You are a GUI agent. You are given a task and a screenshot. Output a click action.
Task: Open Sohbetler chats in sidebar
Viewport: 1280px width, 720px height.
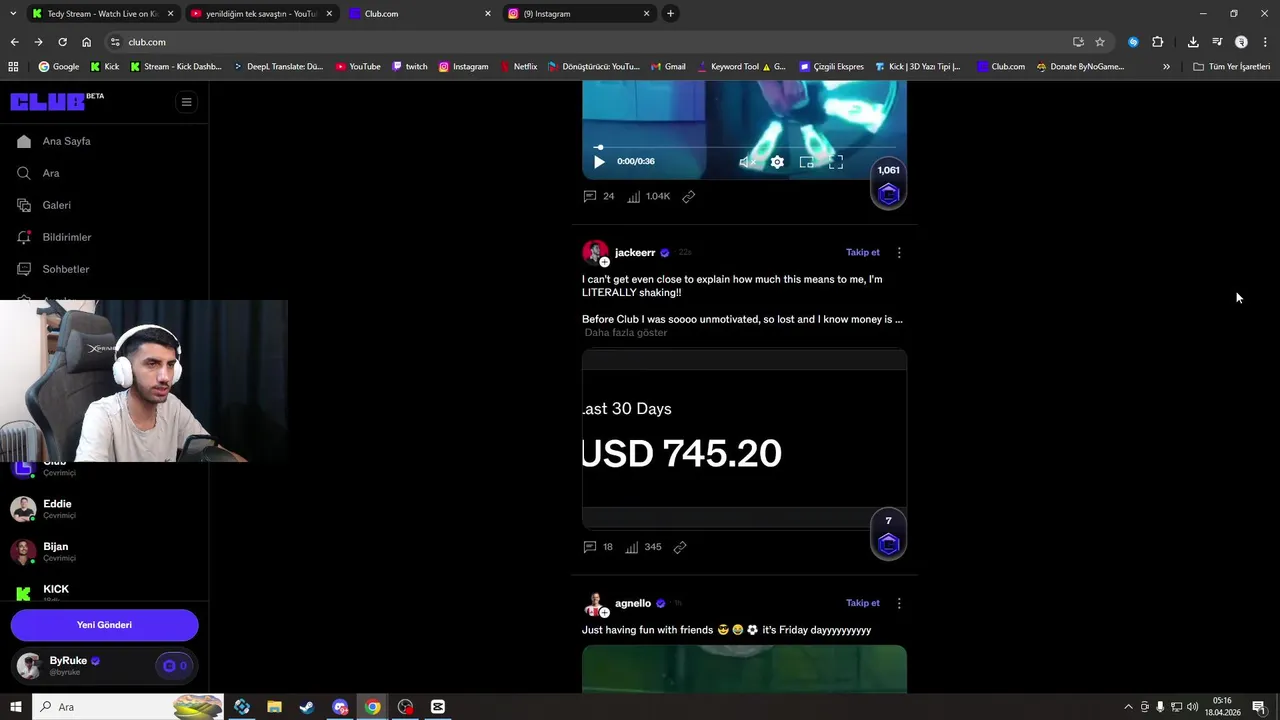[x=65, y=269]
